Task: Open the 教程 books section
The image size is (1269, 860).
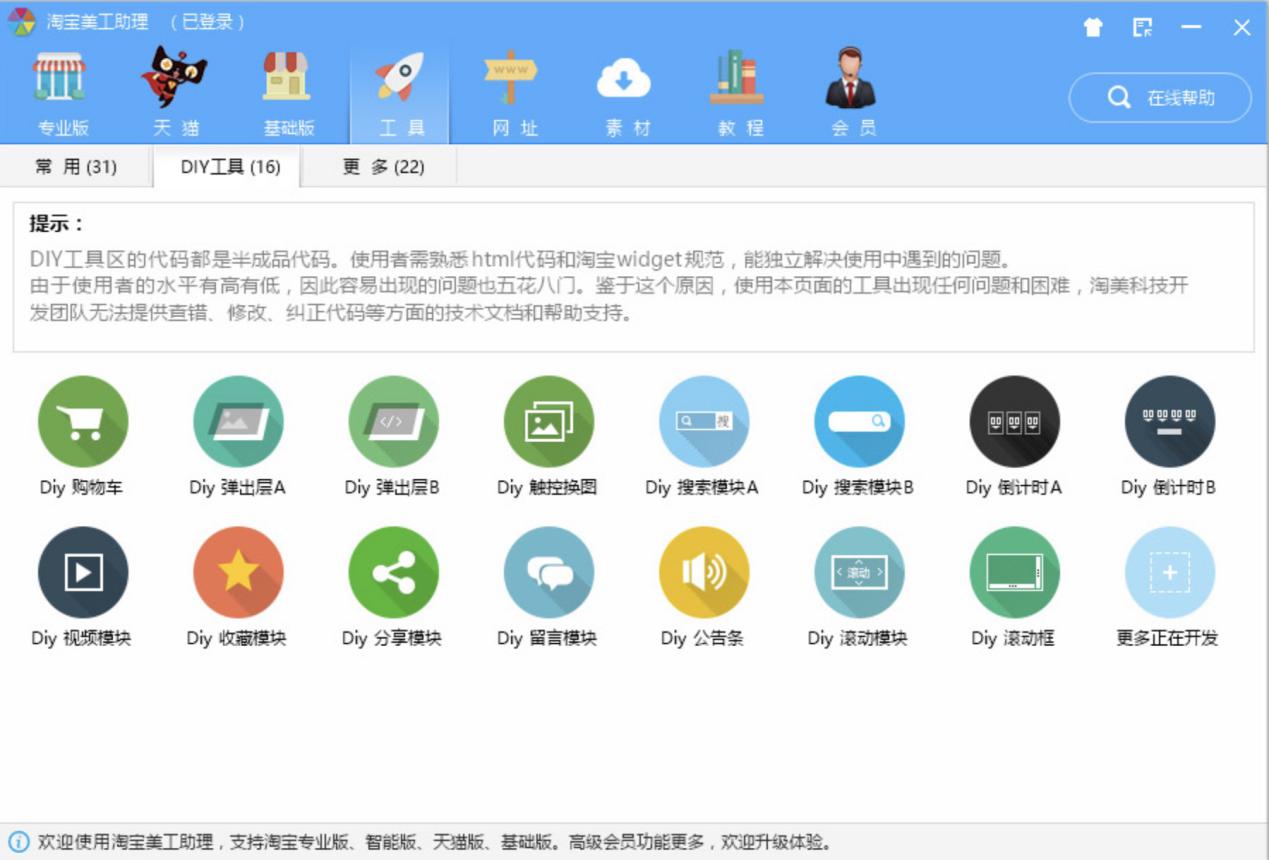Action: pos(739,92)
